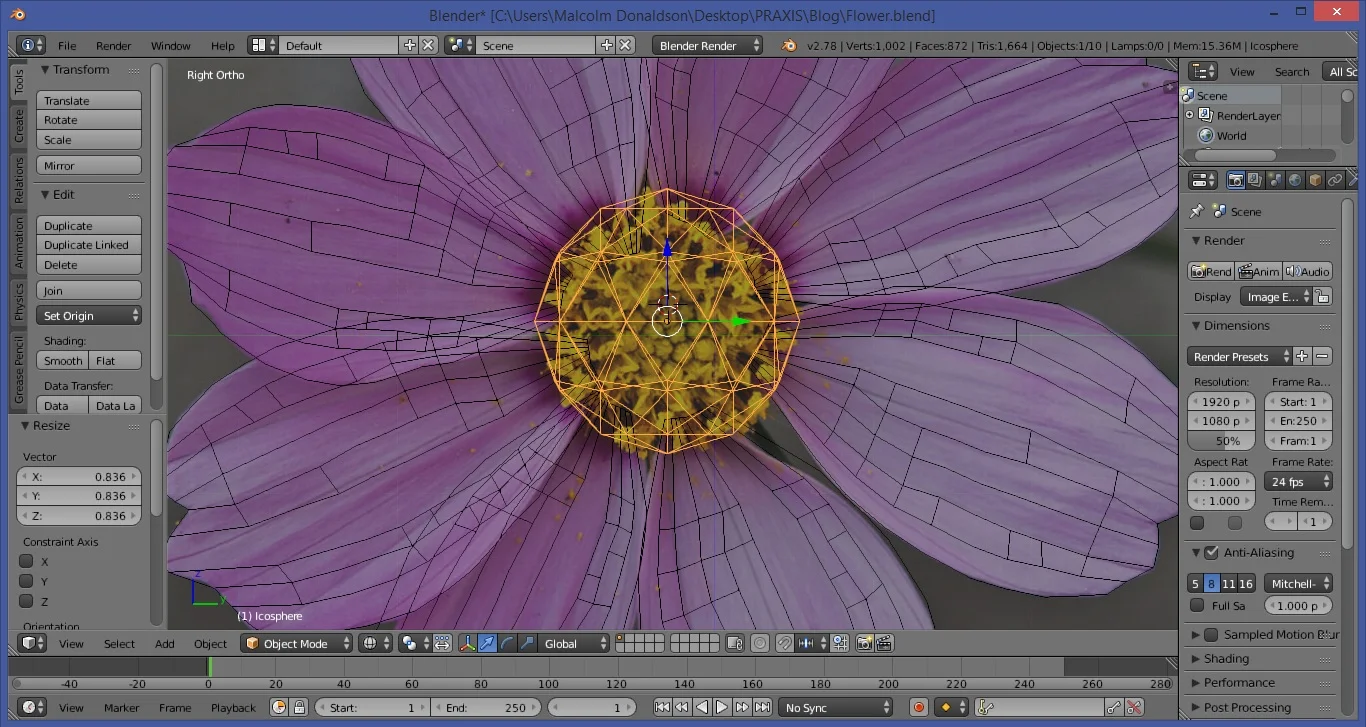Expand the Post Processing panel

click(1247, 707)
